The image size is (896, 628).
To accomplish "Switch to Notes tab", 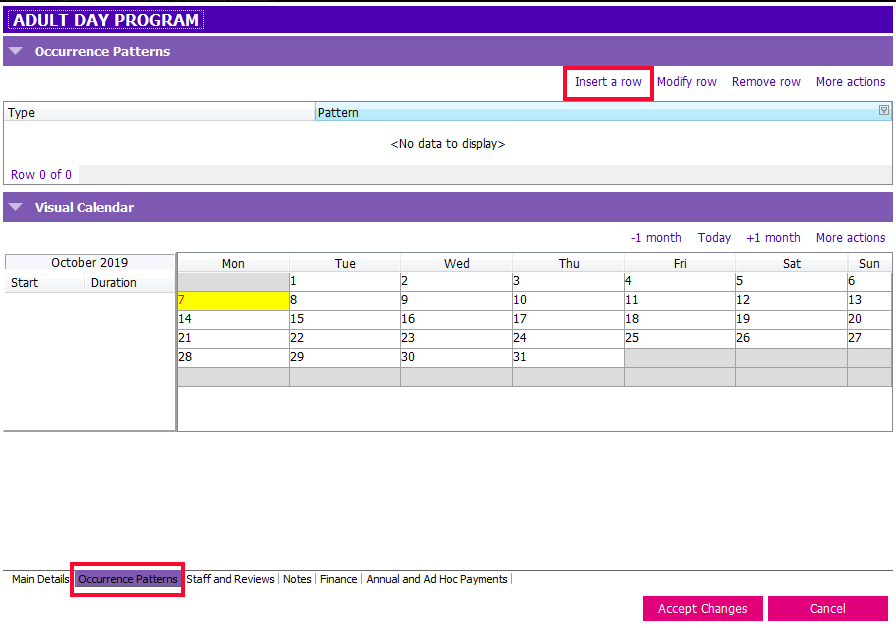I will click(x=297, y=579).
